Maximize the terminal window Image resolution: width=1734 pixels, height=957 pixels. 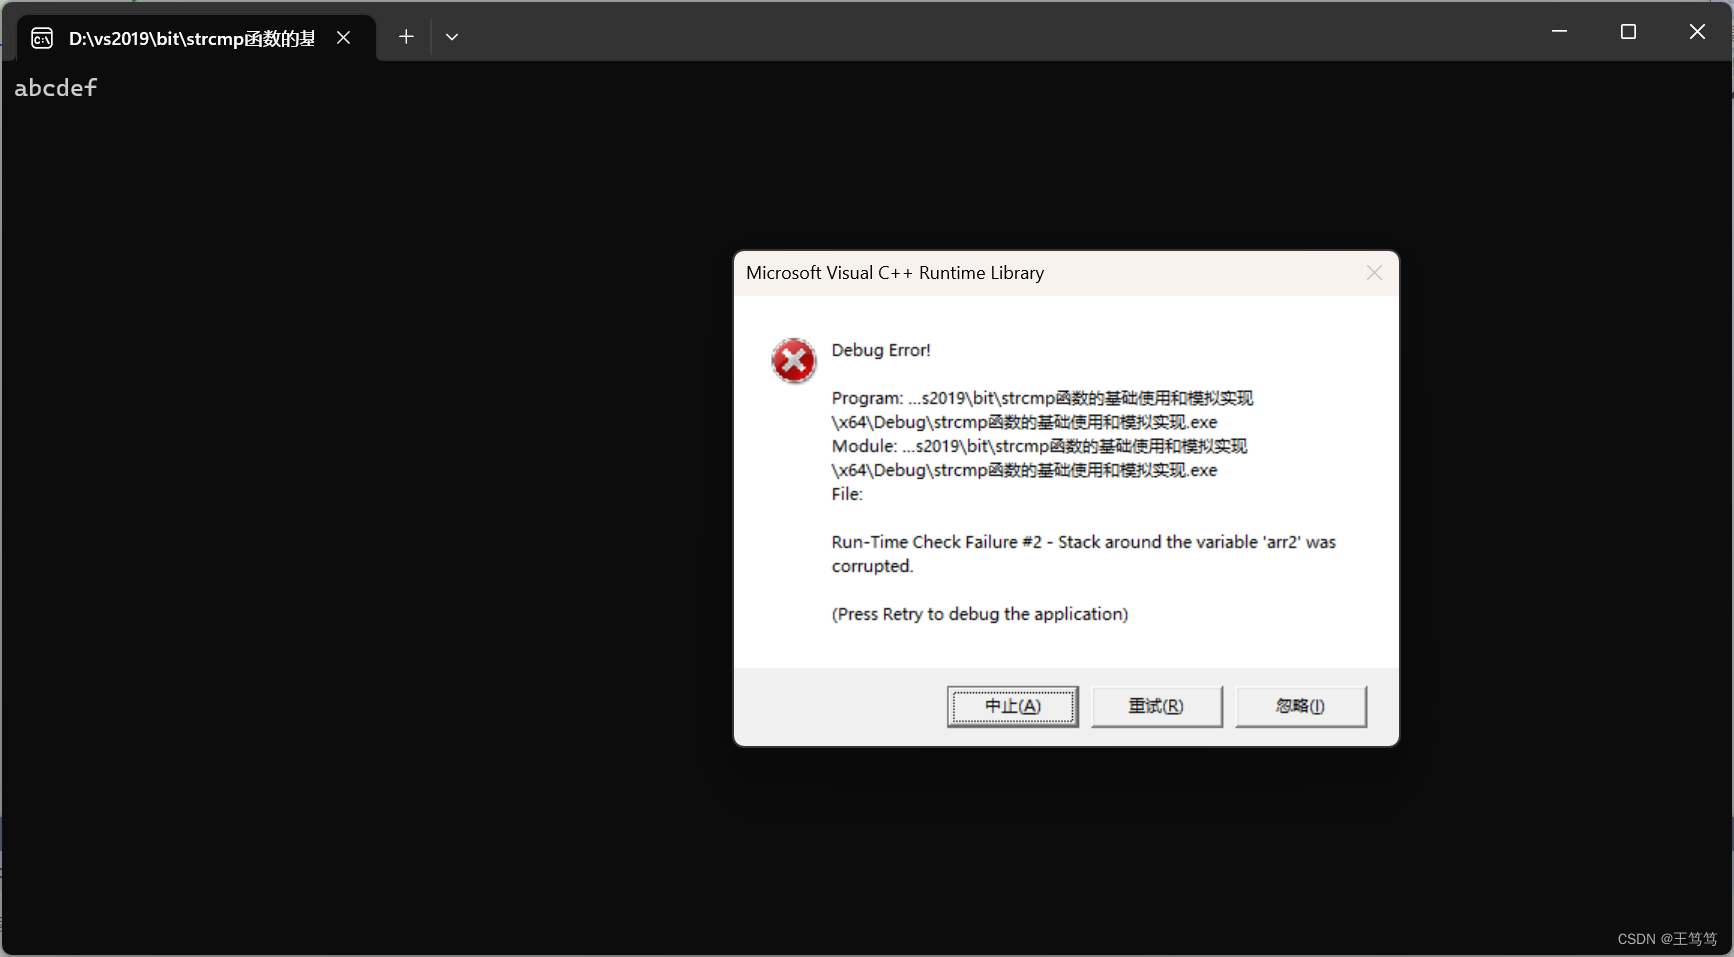tap(1628, 32)
